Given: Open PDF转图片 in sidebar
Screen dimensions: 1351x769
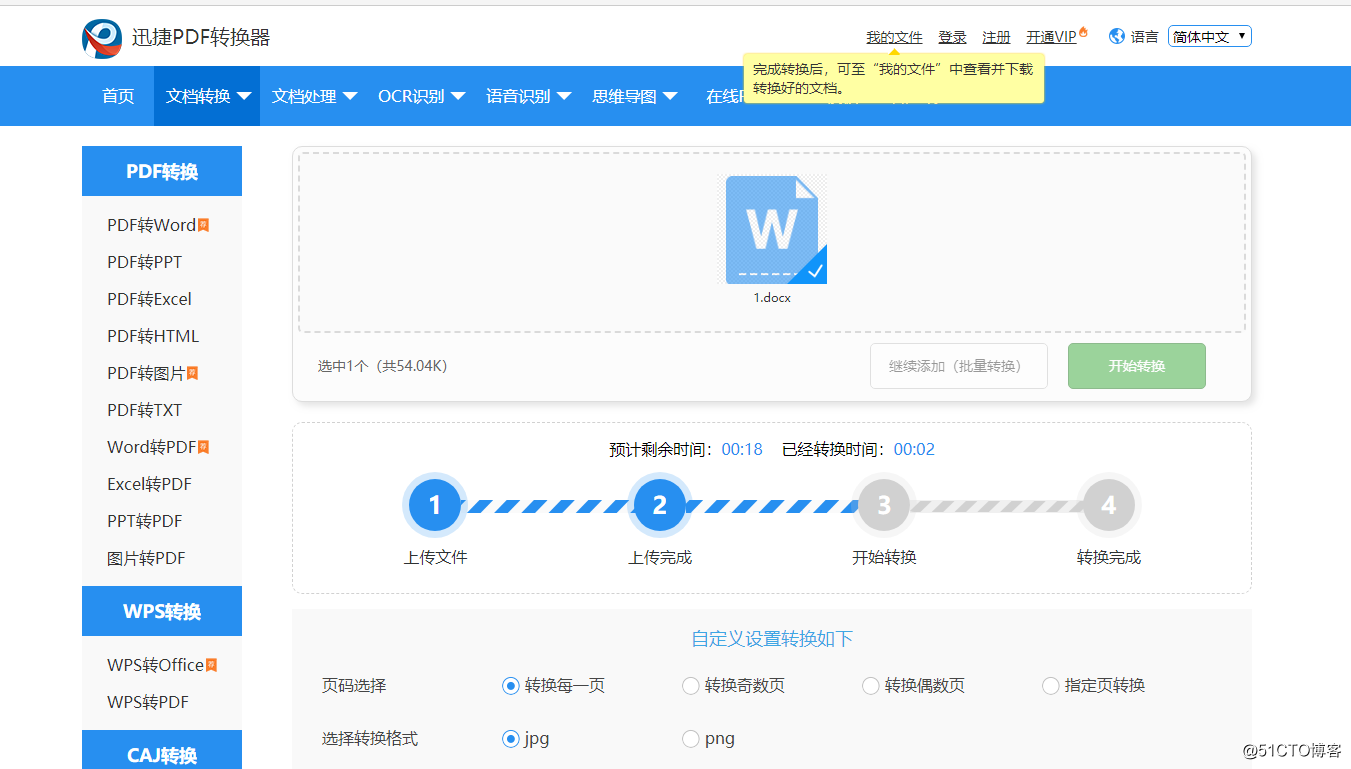Looking at the screenshot, I should pos(146,373).
